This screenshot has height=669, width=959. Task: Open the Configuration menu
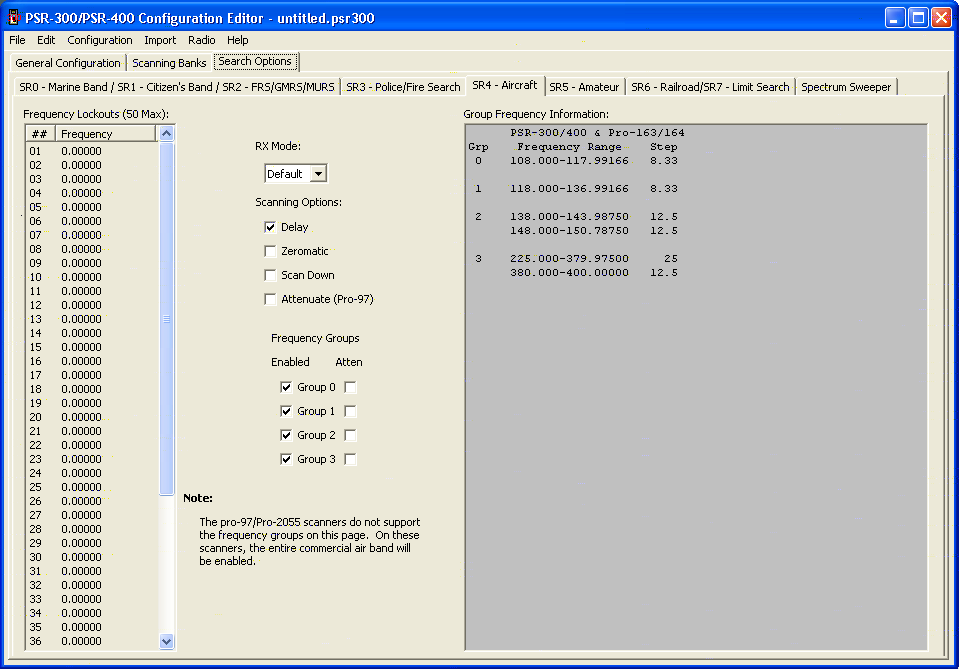[x=100, y=40]
